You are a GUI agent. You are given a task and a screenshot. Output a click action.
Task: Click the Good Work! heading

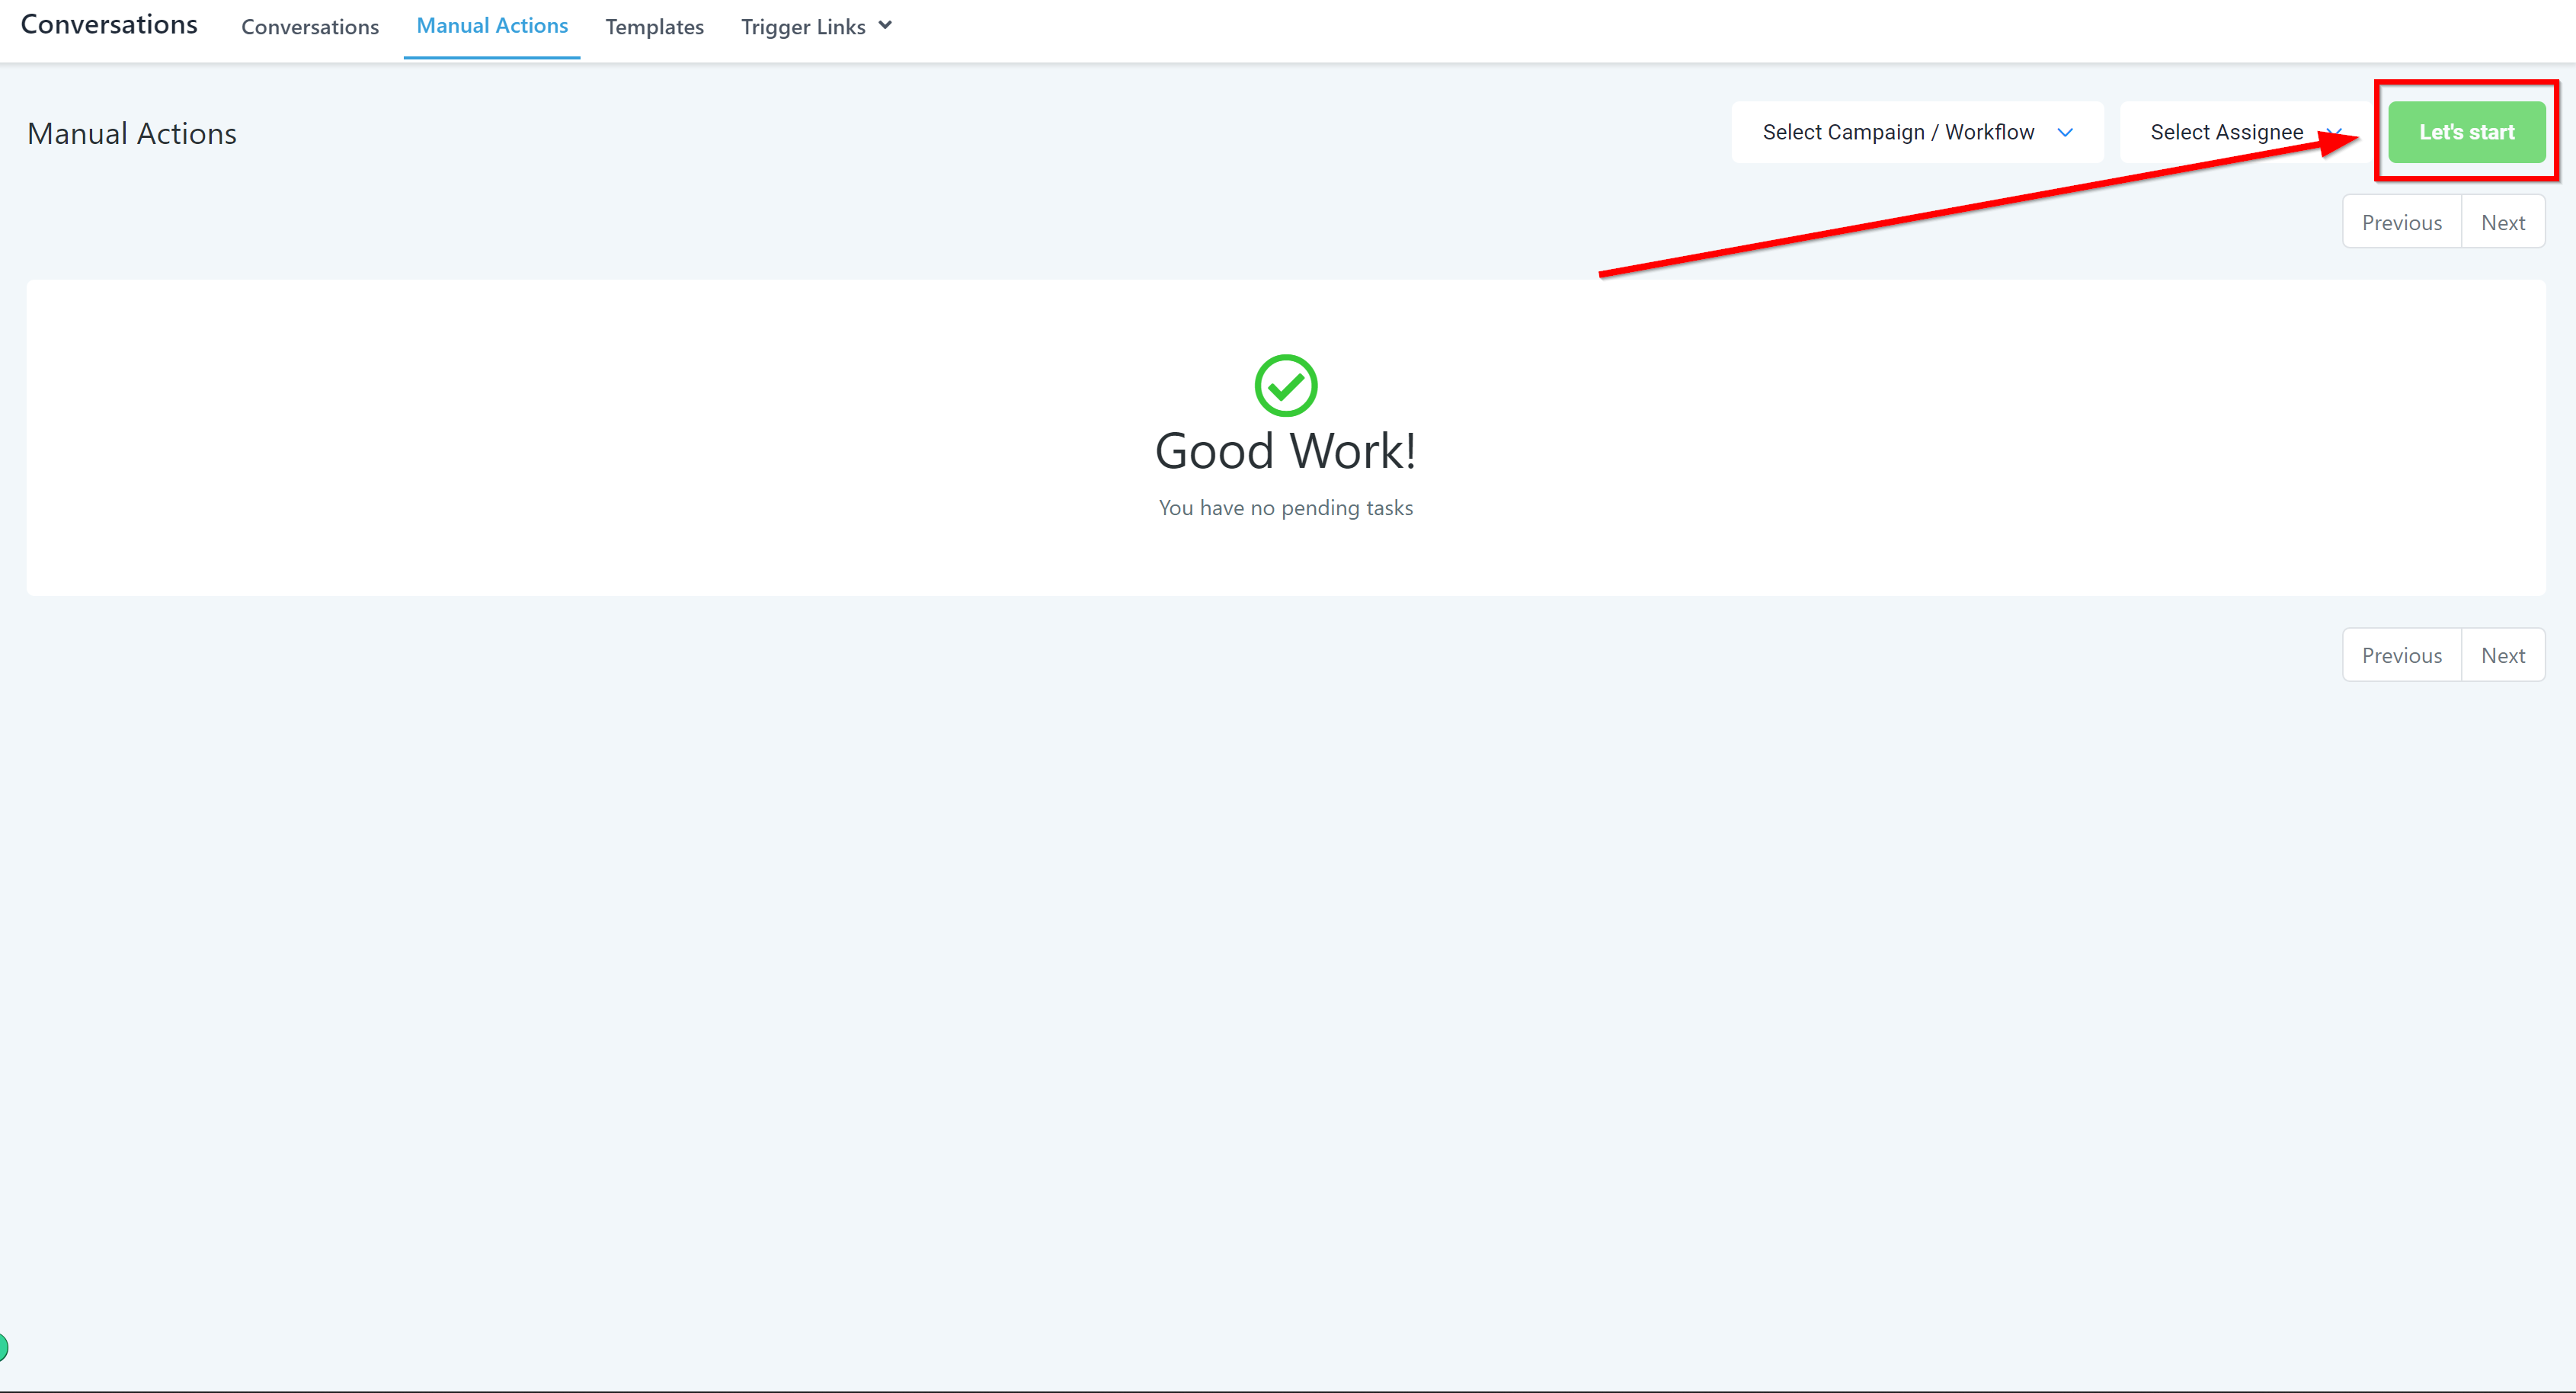click(1285, 451)
